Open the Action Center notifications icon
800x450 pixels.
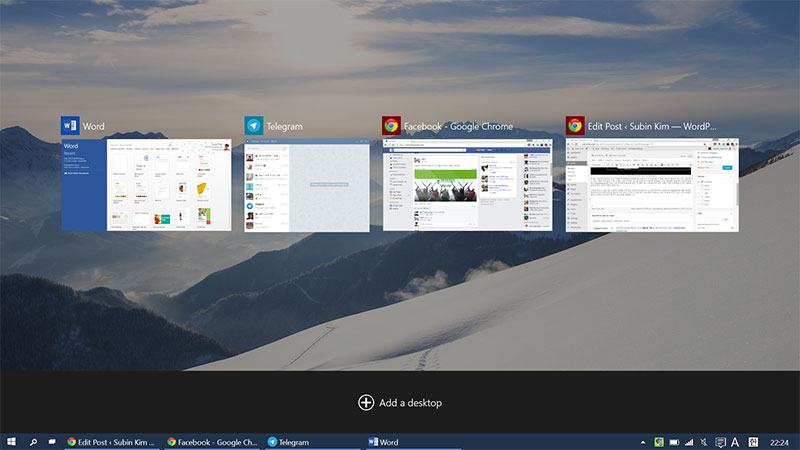click(720, 441)
